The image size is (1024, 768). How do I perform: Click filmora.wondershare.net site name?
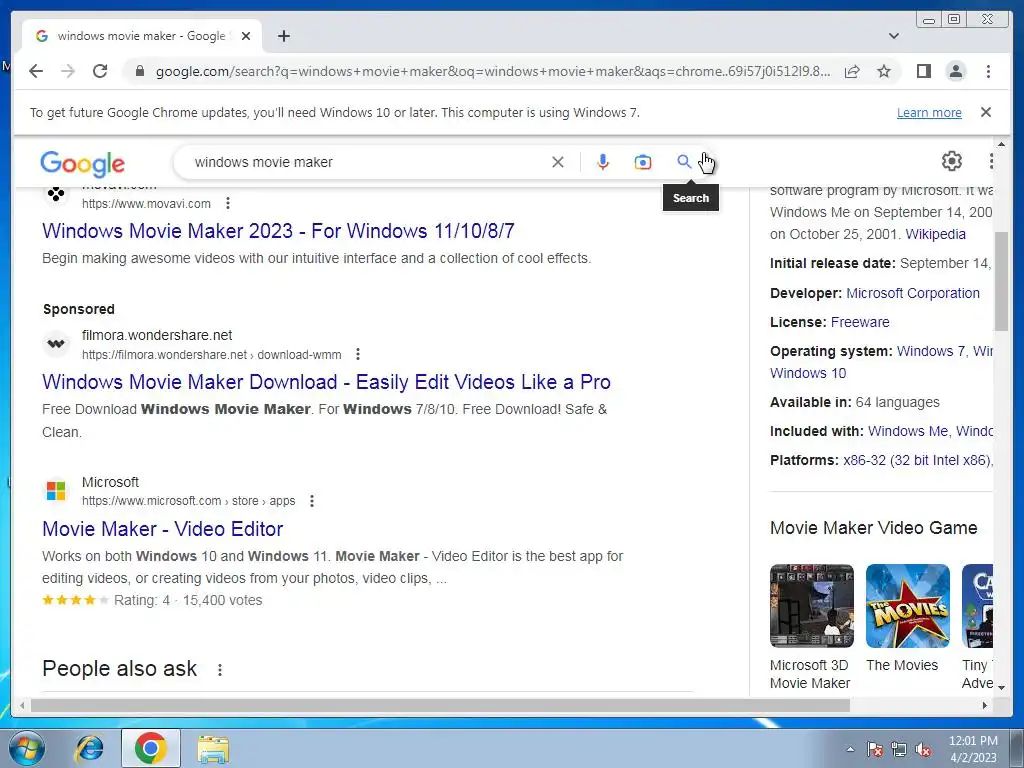coord(157,335)
